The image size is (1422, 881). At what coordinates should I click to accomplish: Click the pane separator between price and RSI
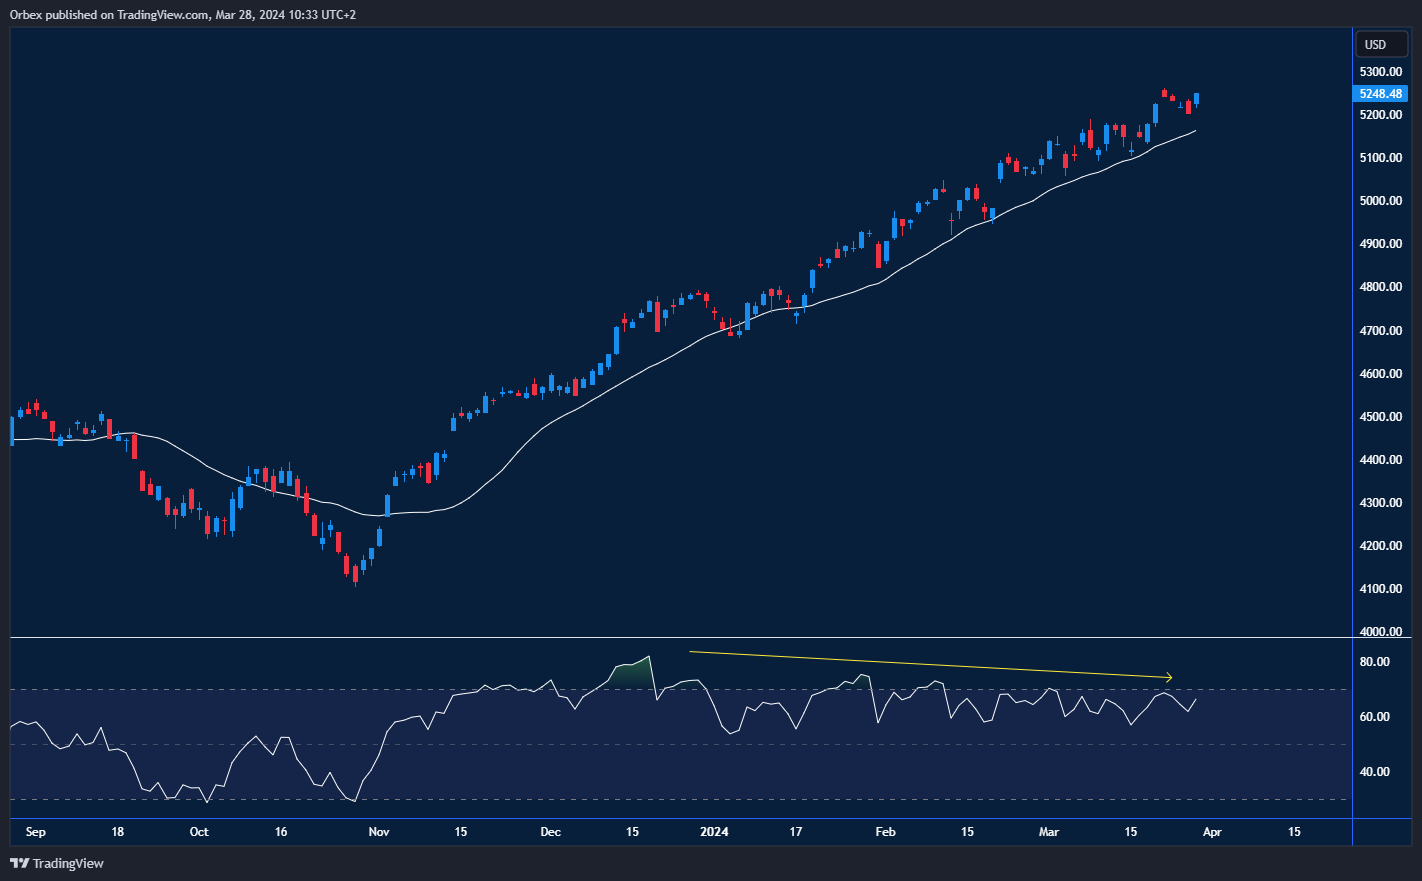point(680,637)
